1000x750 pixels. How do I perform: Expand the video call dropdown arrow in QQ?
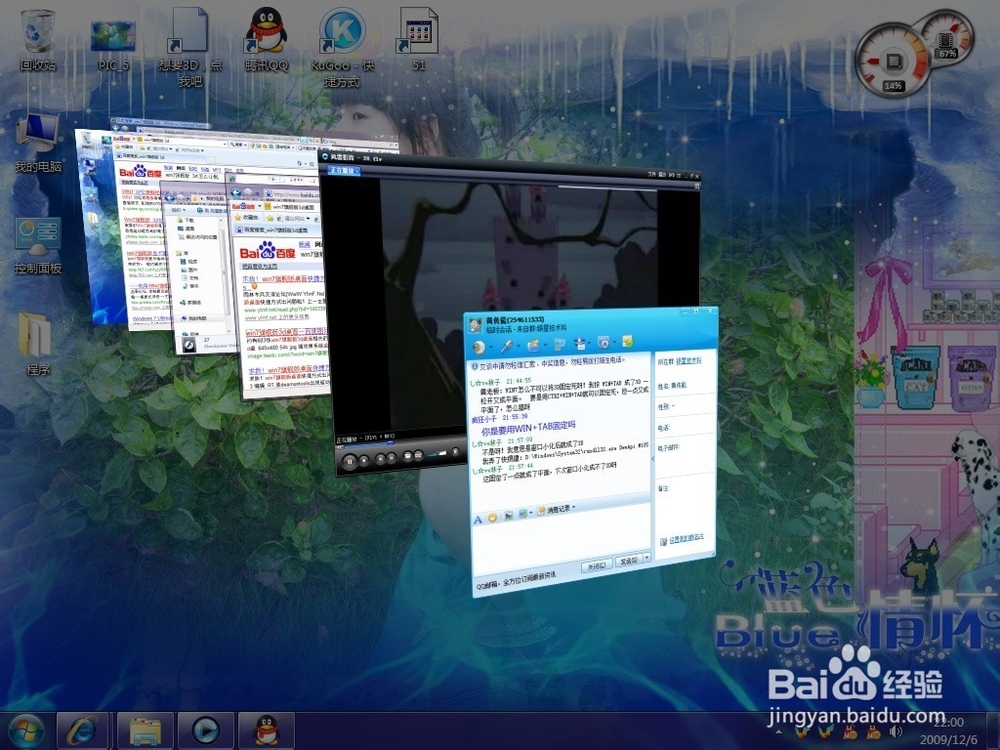[491, 346]
